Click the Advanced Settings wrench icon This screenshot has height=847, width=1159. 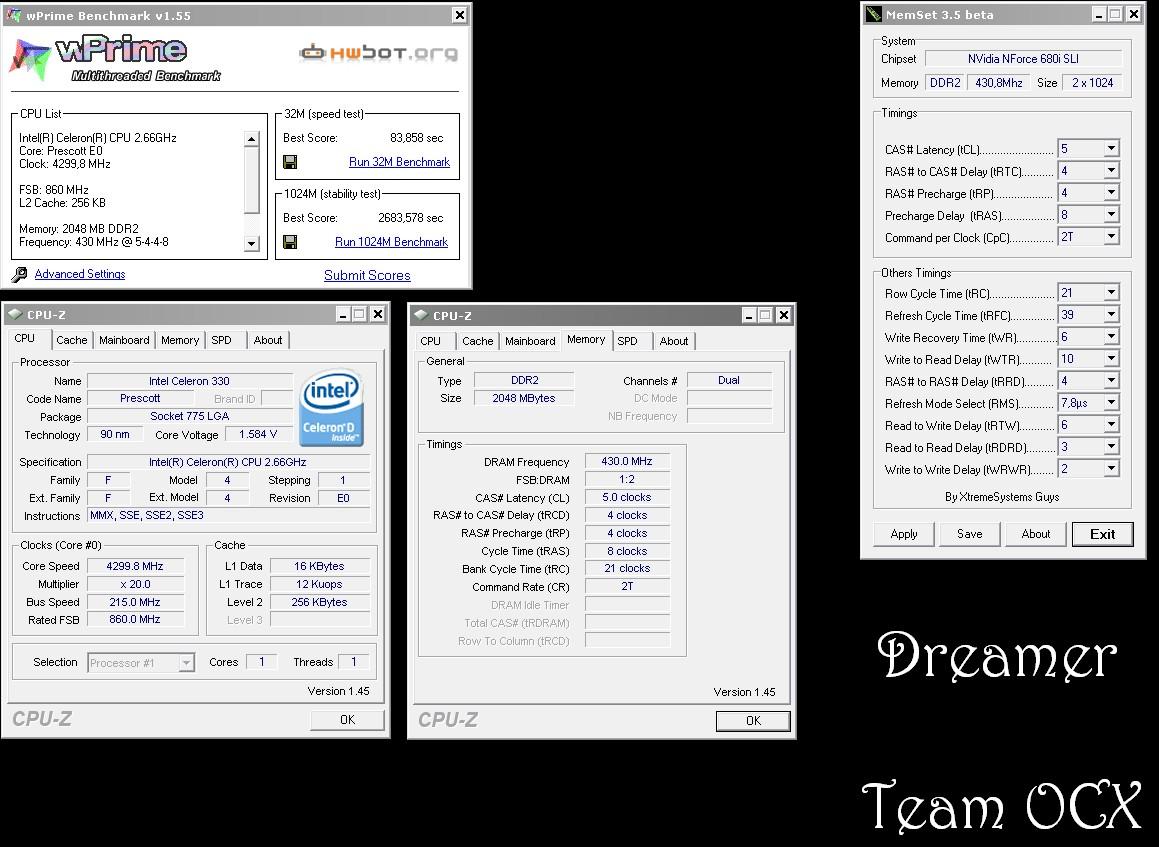19,274
